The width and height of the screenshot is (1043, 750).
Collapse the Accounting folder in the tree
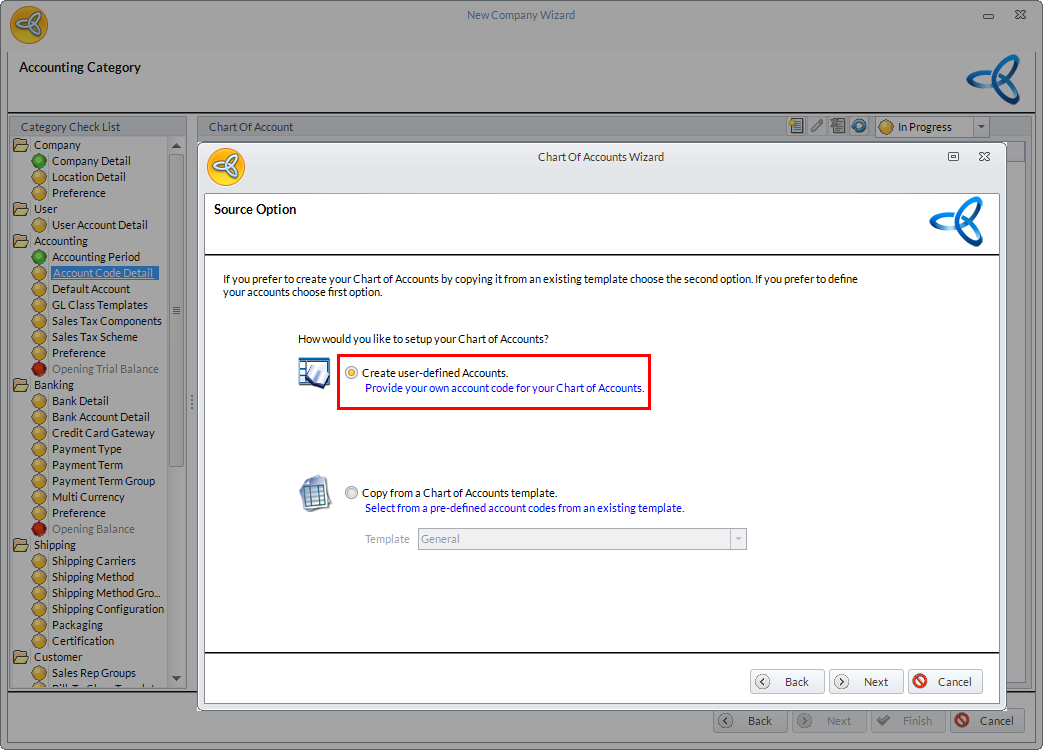pyautogui.click(x=21, y=241)
